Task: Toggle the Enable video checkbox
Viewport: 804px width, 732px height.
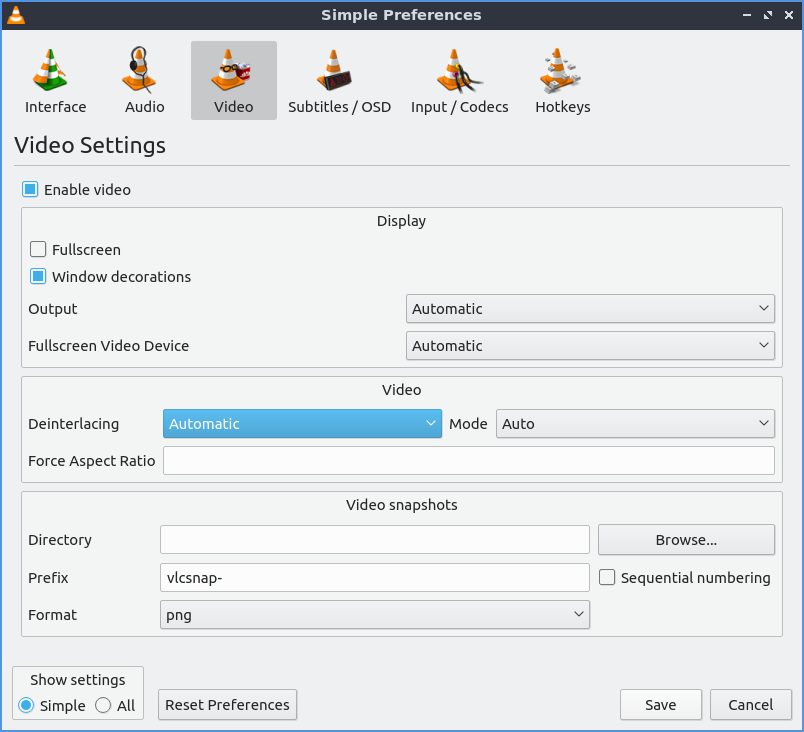Action: tap(31, 190)
